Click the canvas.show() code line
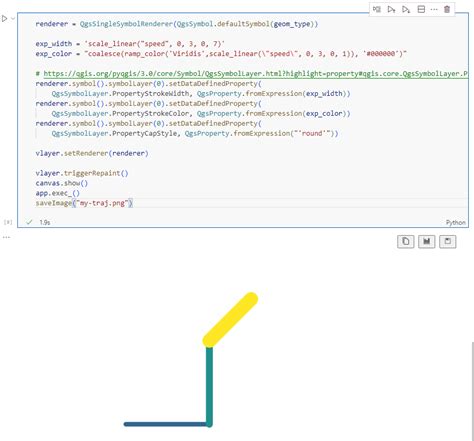The height and width of the screenshot is (441, 474). click(x=62, y=183)
